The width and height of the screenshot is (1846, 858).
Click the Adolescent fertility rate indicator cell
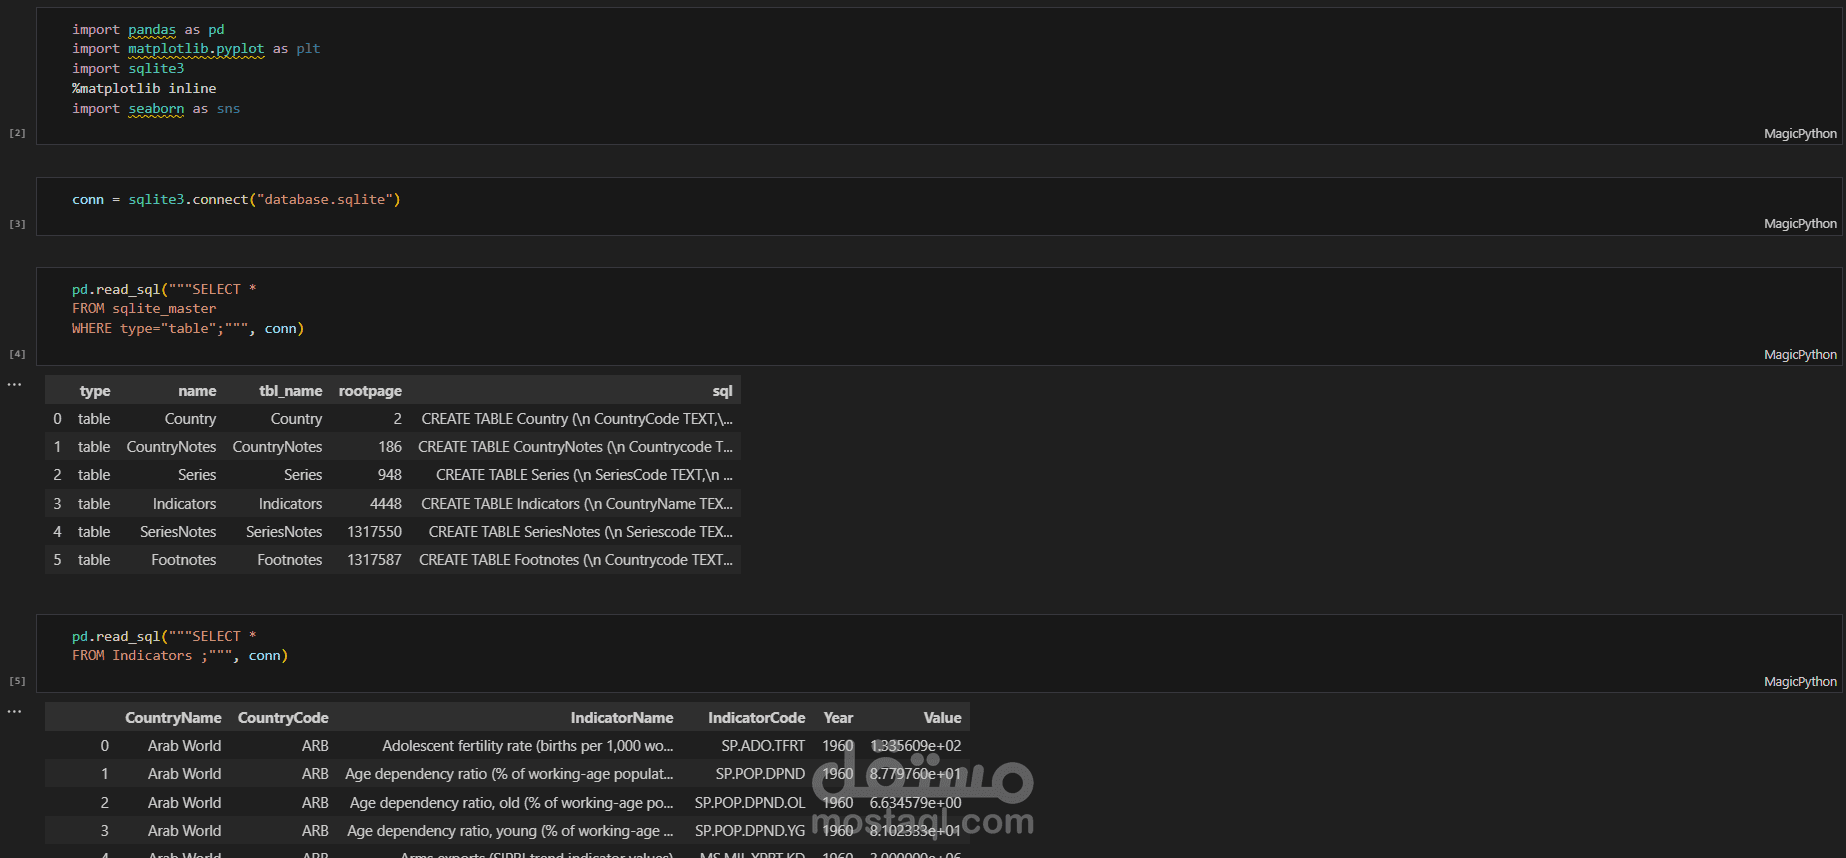tap(528, 746)
